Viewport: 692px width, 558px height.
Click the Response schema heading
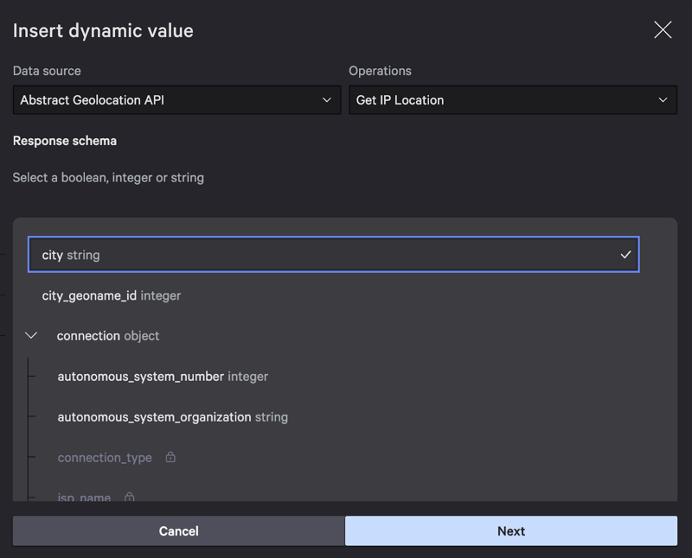[65, 141]
